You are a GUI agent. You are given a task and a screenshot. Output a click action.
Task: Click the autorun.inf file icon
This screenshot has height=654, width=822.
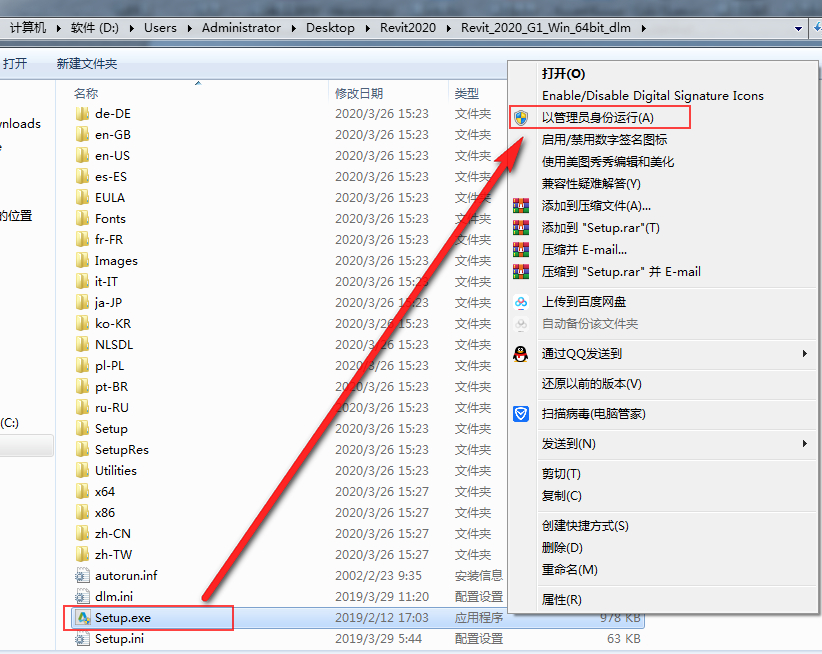[x=82, y=575]
